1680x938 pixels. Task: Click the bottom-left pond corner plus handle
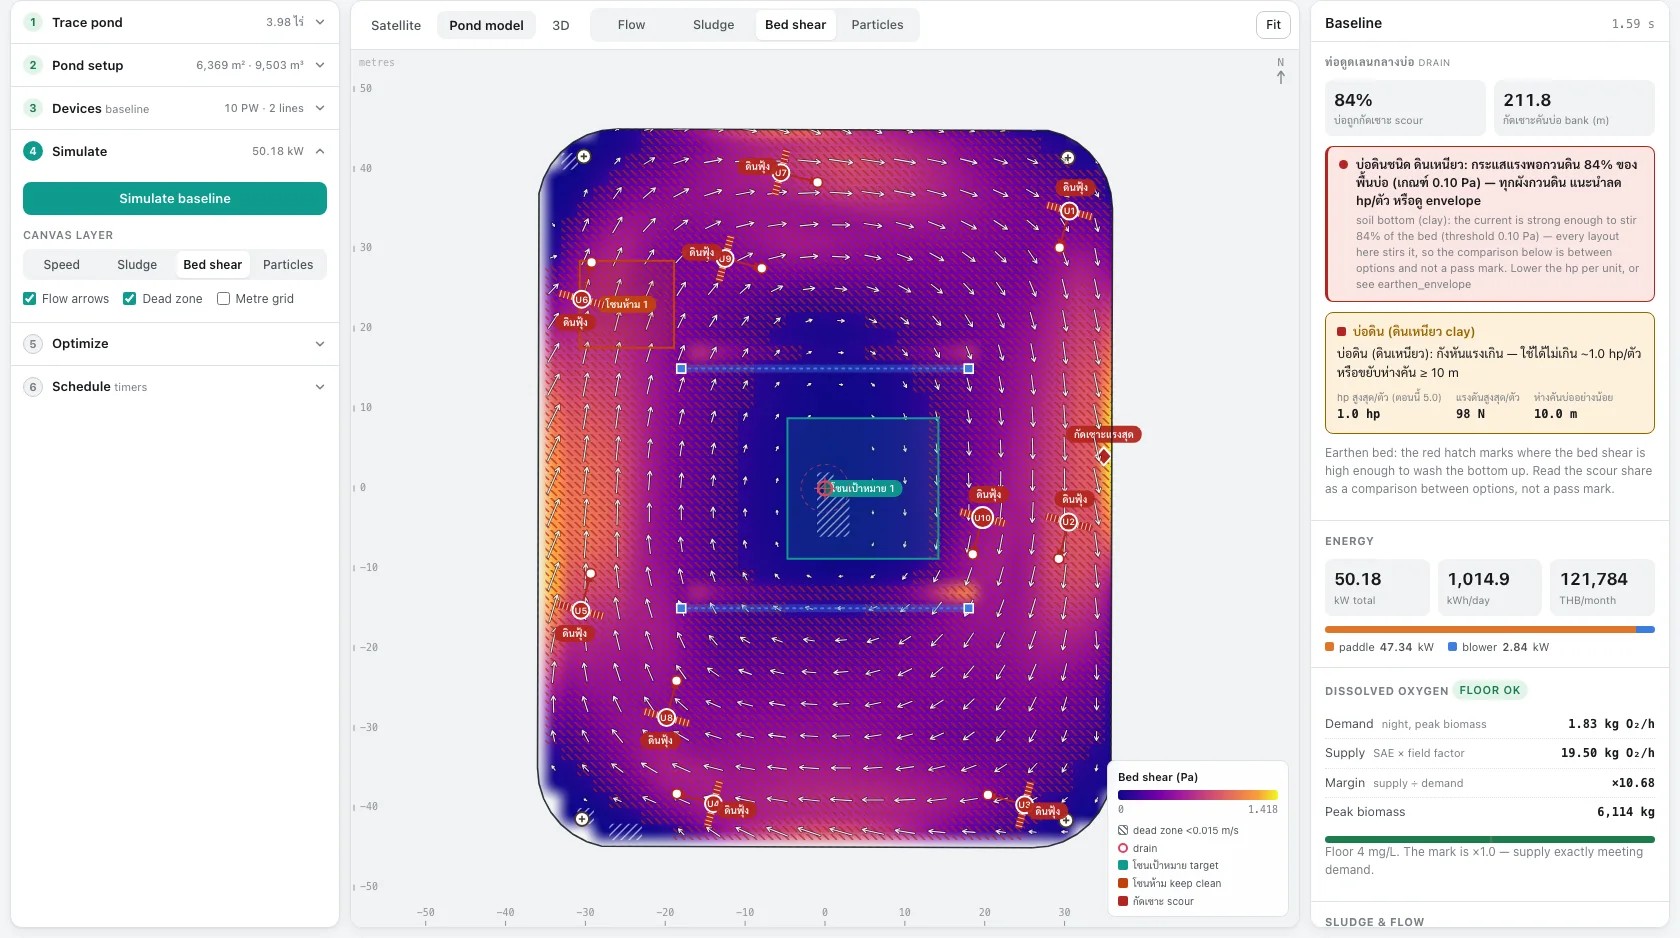pyautogui.click(x=582, y=819)
